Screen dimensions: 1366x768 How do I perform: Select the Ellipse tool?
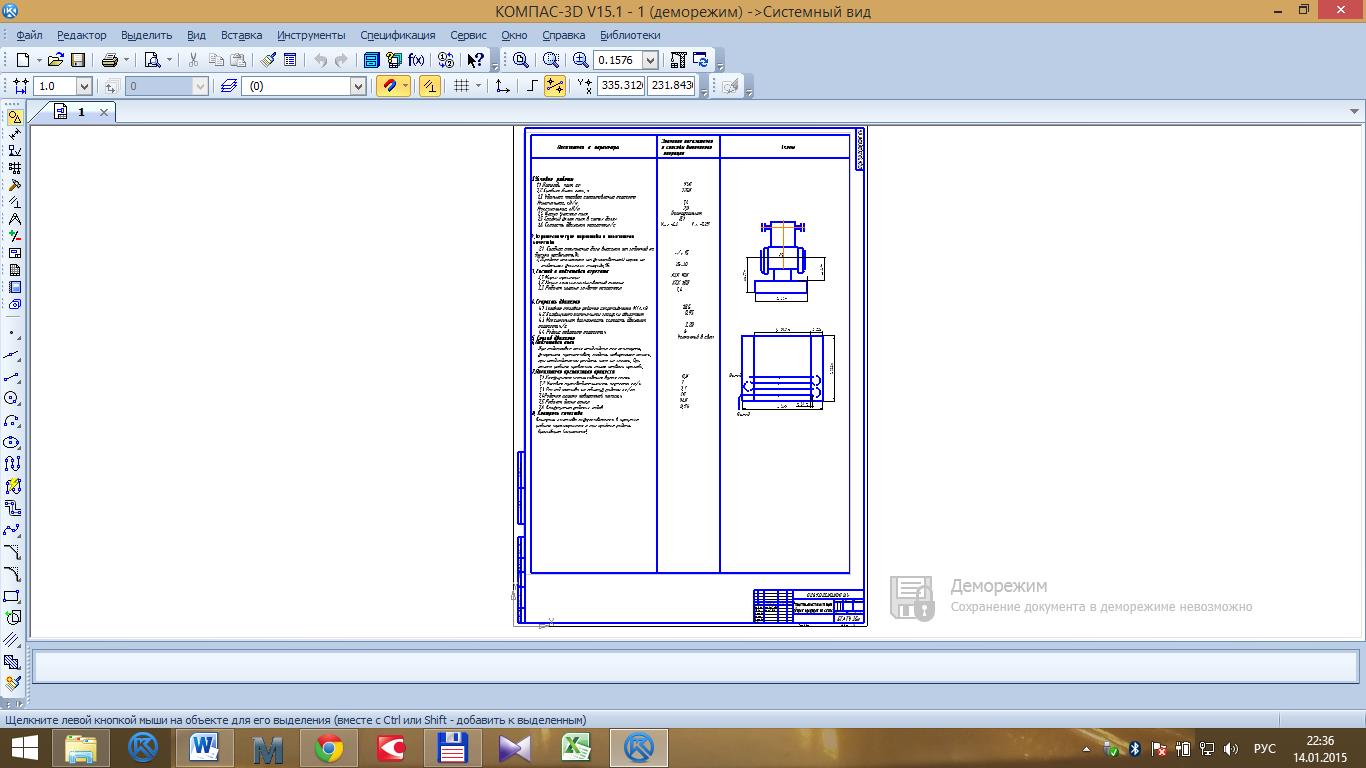[12, 443]
